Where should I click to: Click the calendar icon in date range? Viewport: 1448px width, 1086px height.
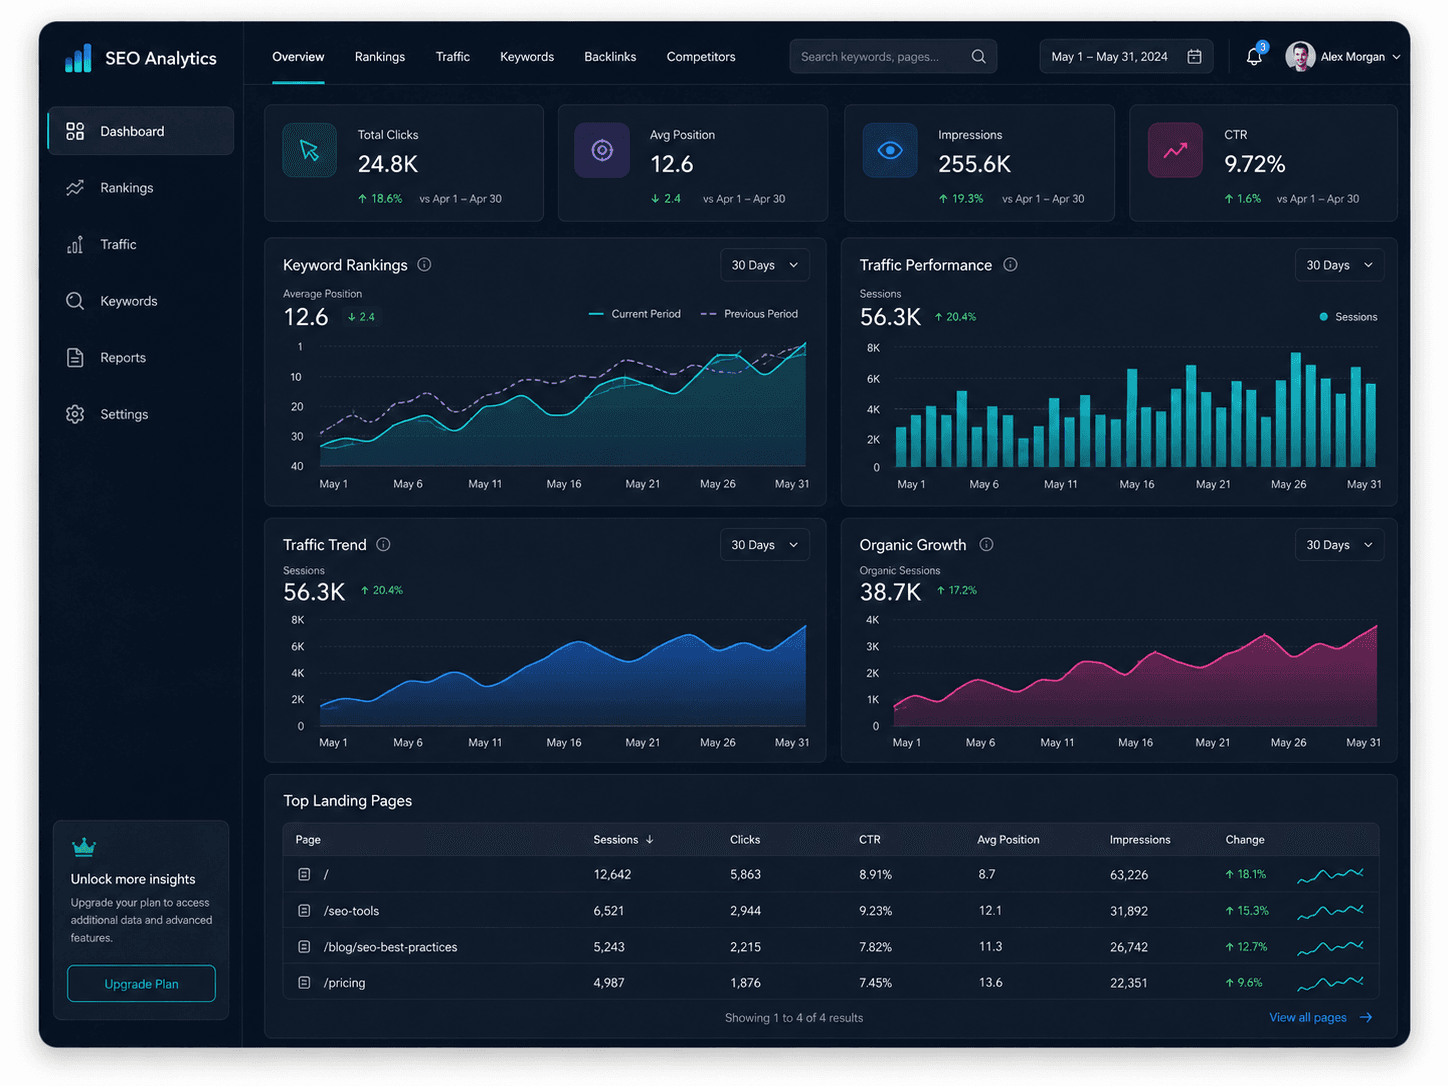pyautogui.click(x=1194, y=57)
